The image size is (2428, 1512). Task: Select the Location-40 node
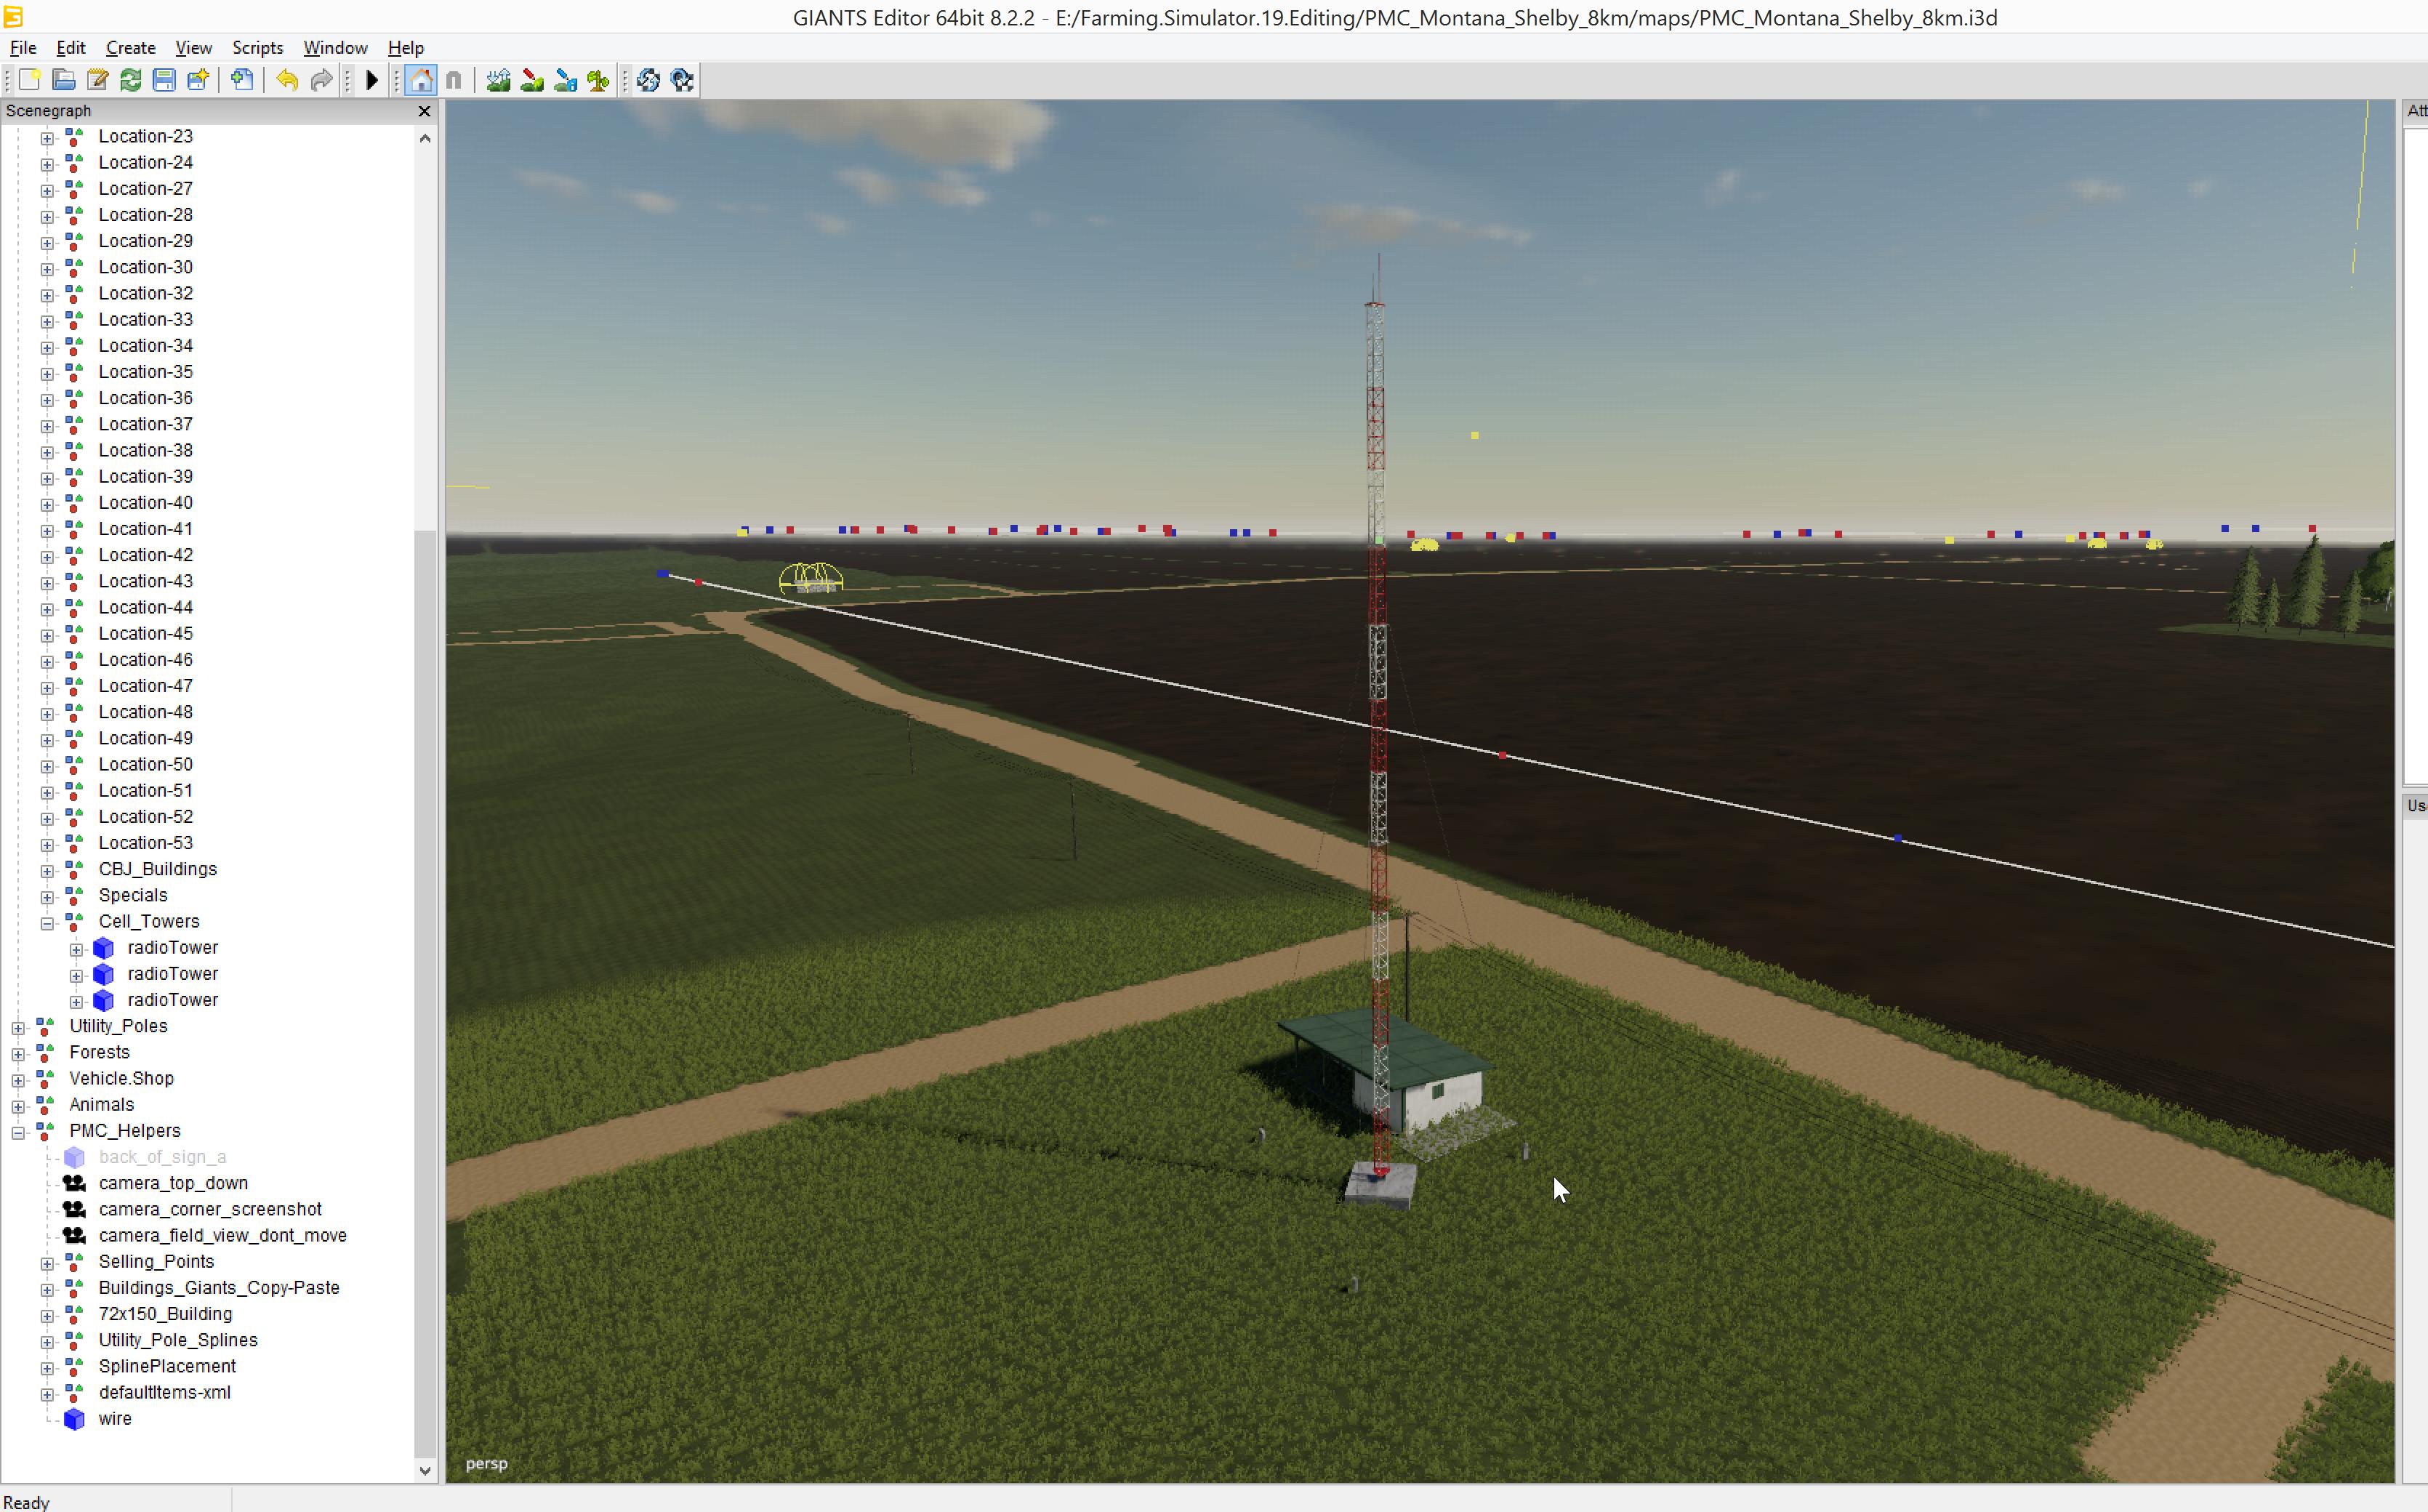click(x=146, y=503)
